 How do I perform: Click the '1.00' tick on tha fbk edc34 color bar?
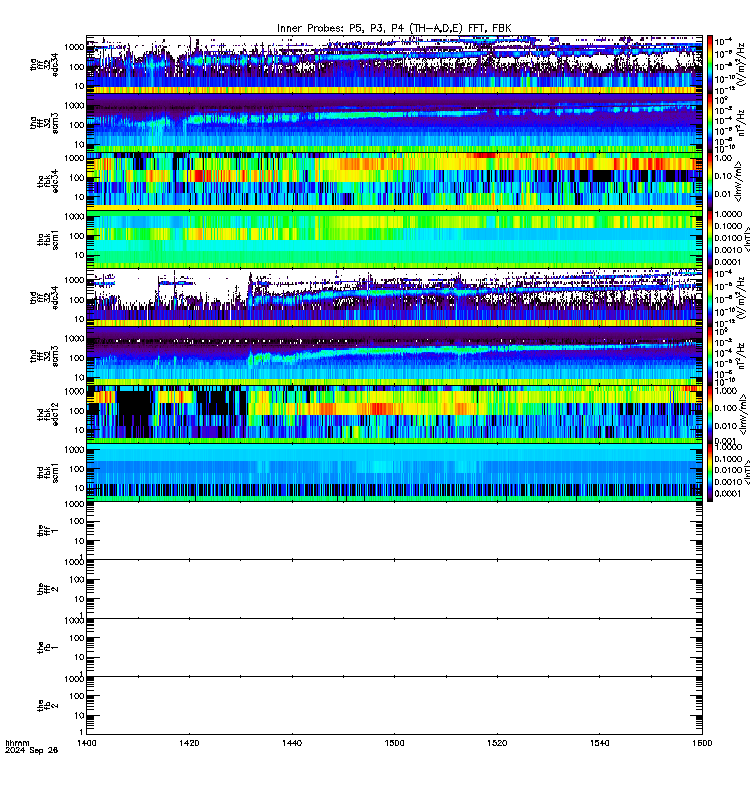pyautogui.click(x=724, y=159)
